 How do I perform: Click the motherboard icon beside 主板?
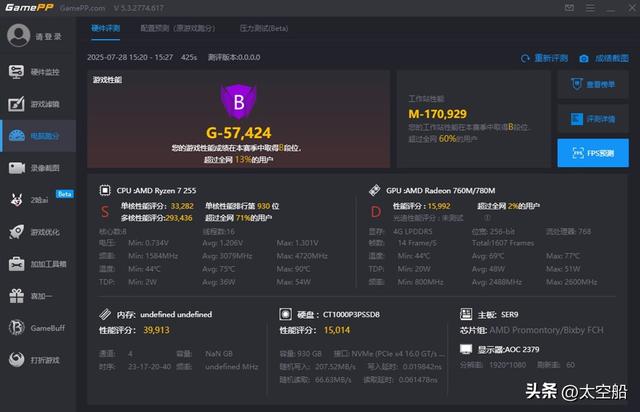click(466, 314)
